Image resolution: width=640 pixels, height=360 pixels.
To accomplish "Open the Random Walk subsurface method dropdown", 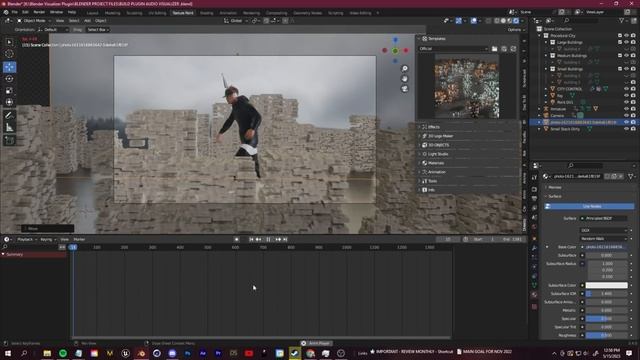I will tap(603, 239).
